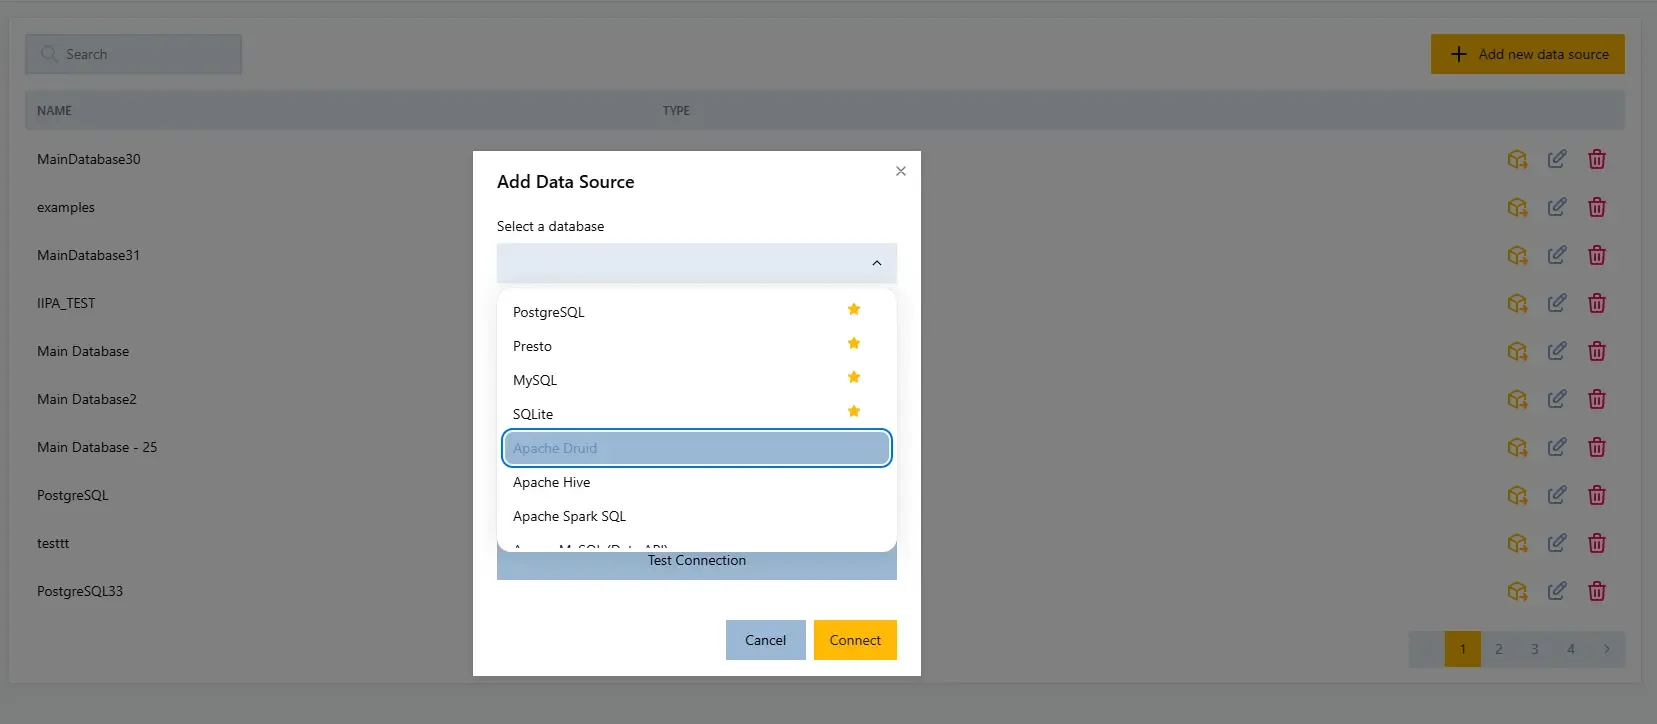
Task: Click Add new data source button
Action: pos(1528,54)
